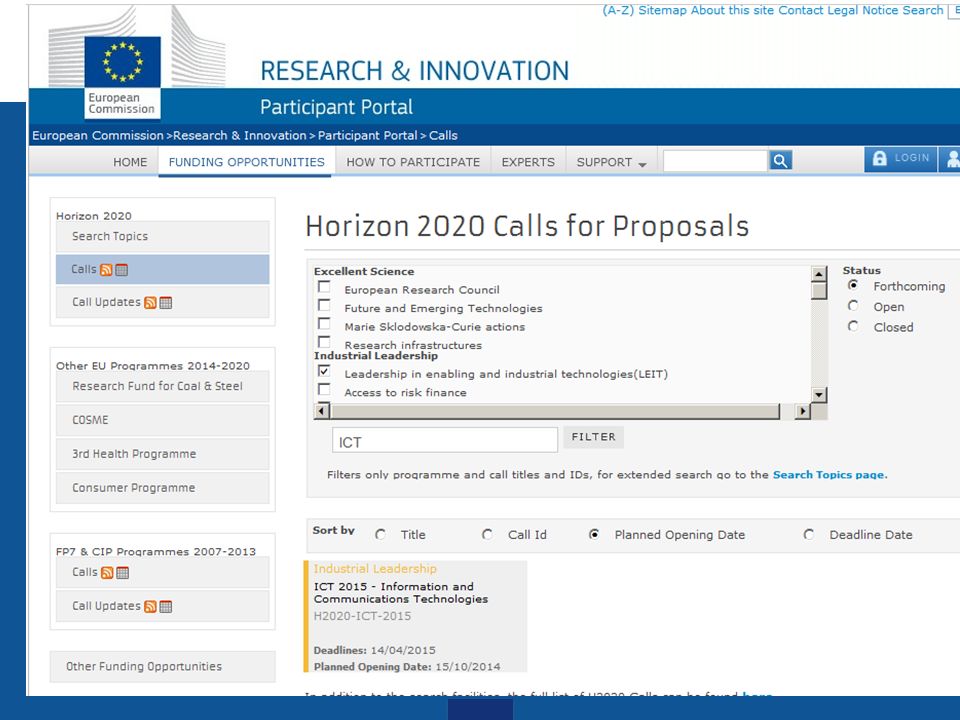
Task: Open FP7 & CIP Calls RSS feed icon
Action: tap(107, 572)
